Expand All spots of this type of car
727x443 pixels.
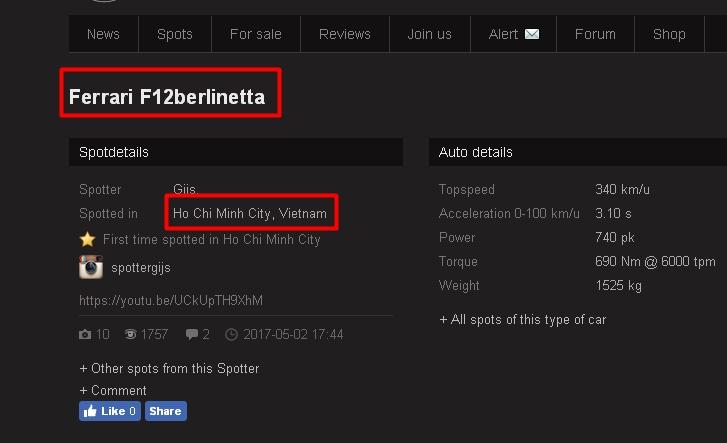pyautogui.click(x=522, y=319)
